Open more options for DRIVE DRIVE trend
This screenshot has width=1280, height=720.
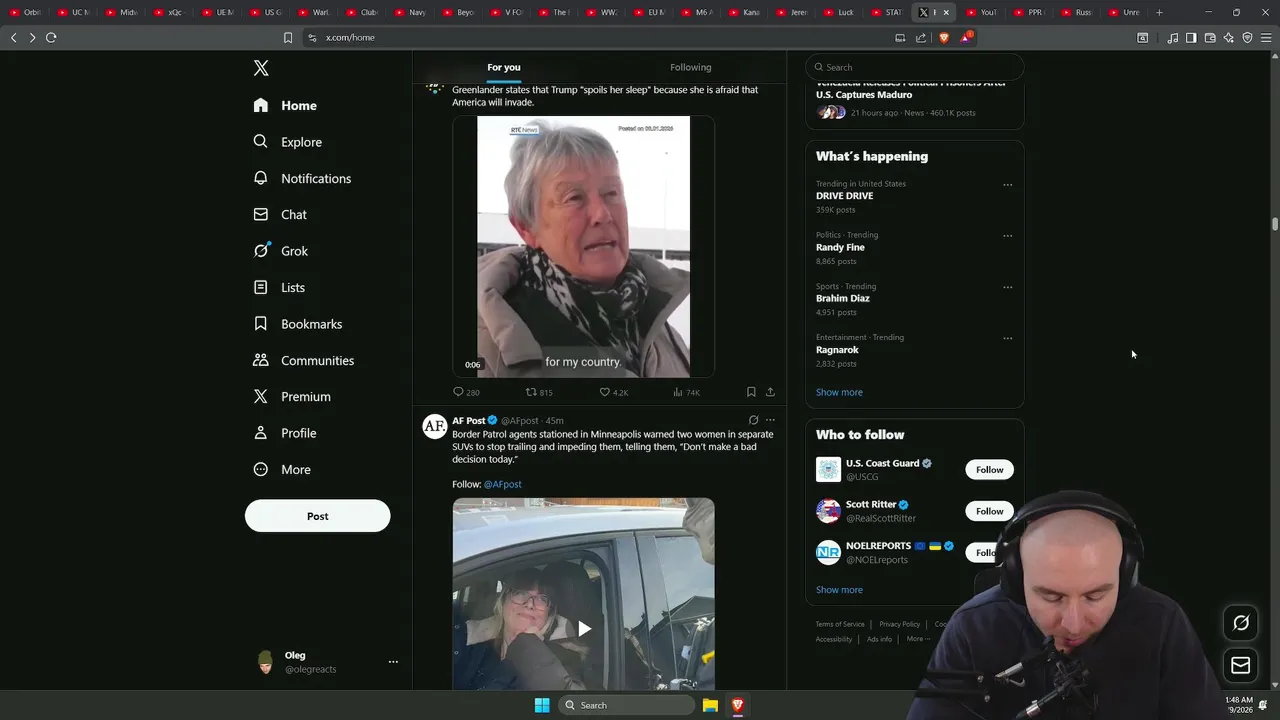[1007, 185]
